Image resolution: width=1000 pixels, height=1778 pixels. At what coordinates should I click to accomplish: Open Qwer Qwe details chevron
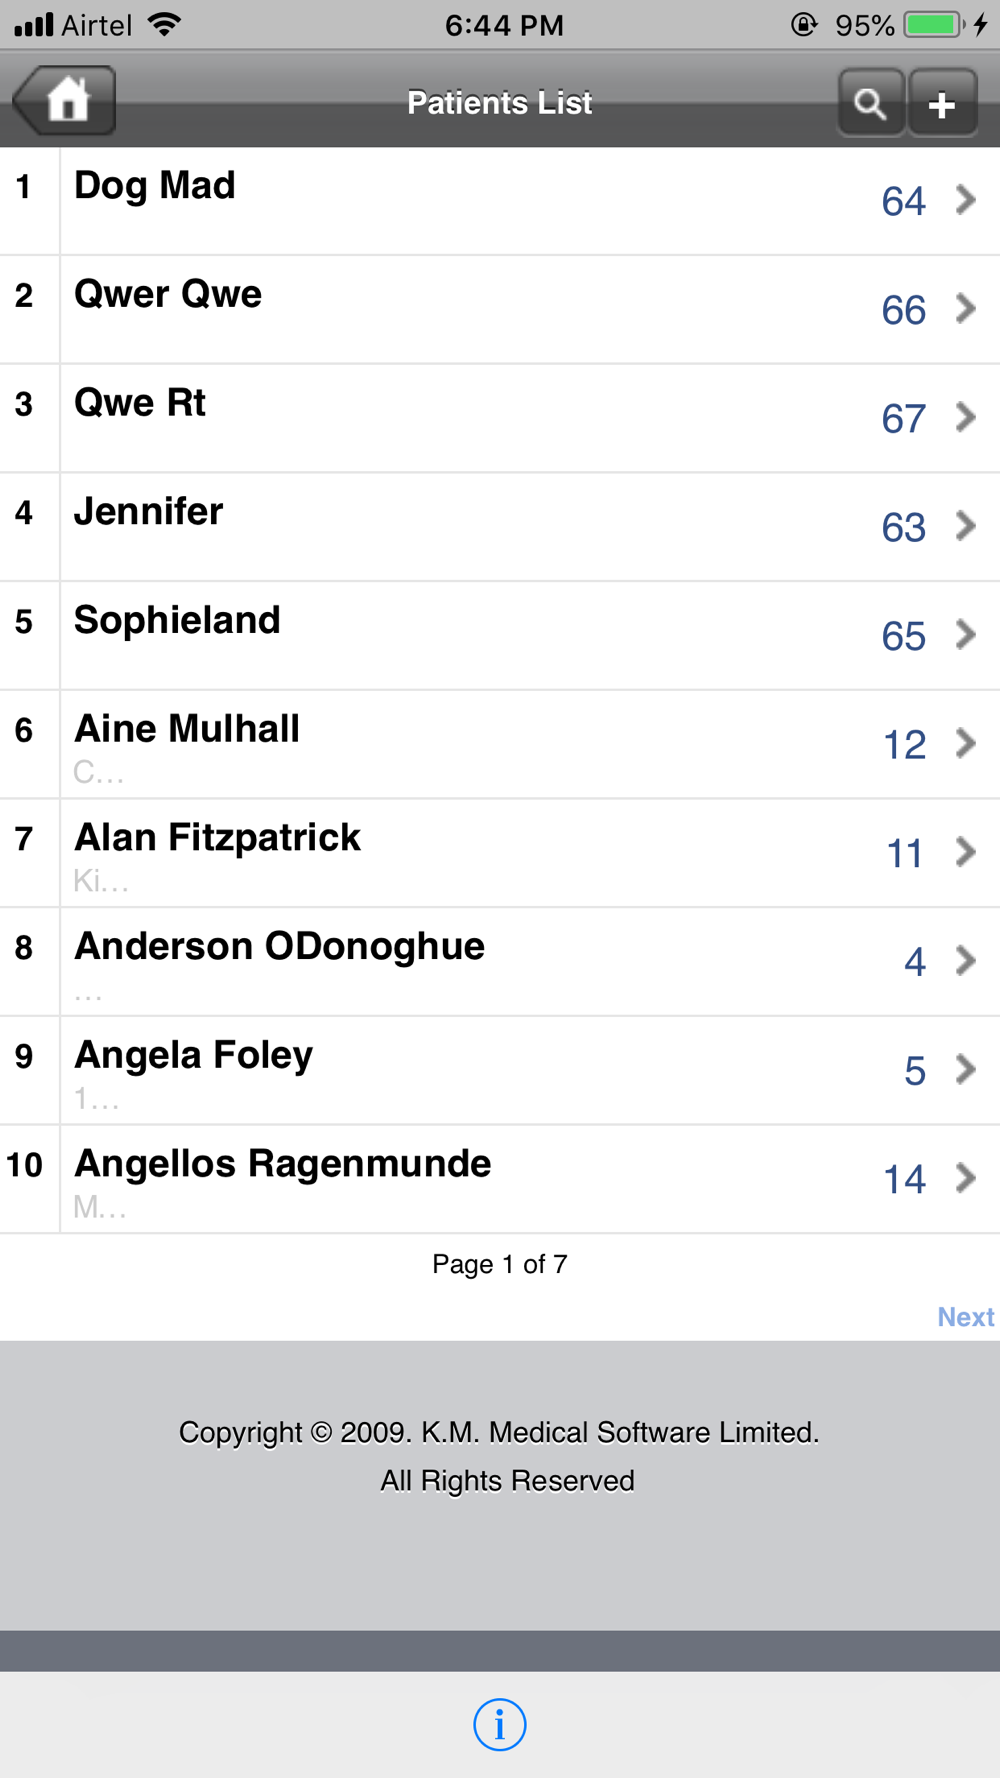pos(965,309)
